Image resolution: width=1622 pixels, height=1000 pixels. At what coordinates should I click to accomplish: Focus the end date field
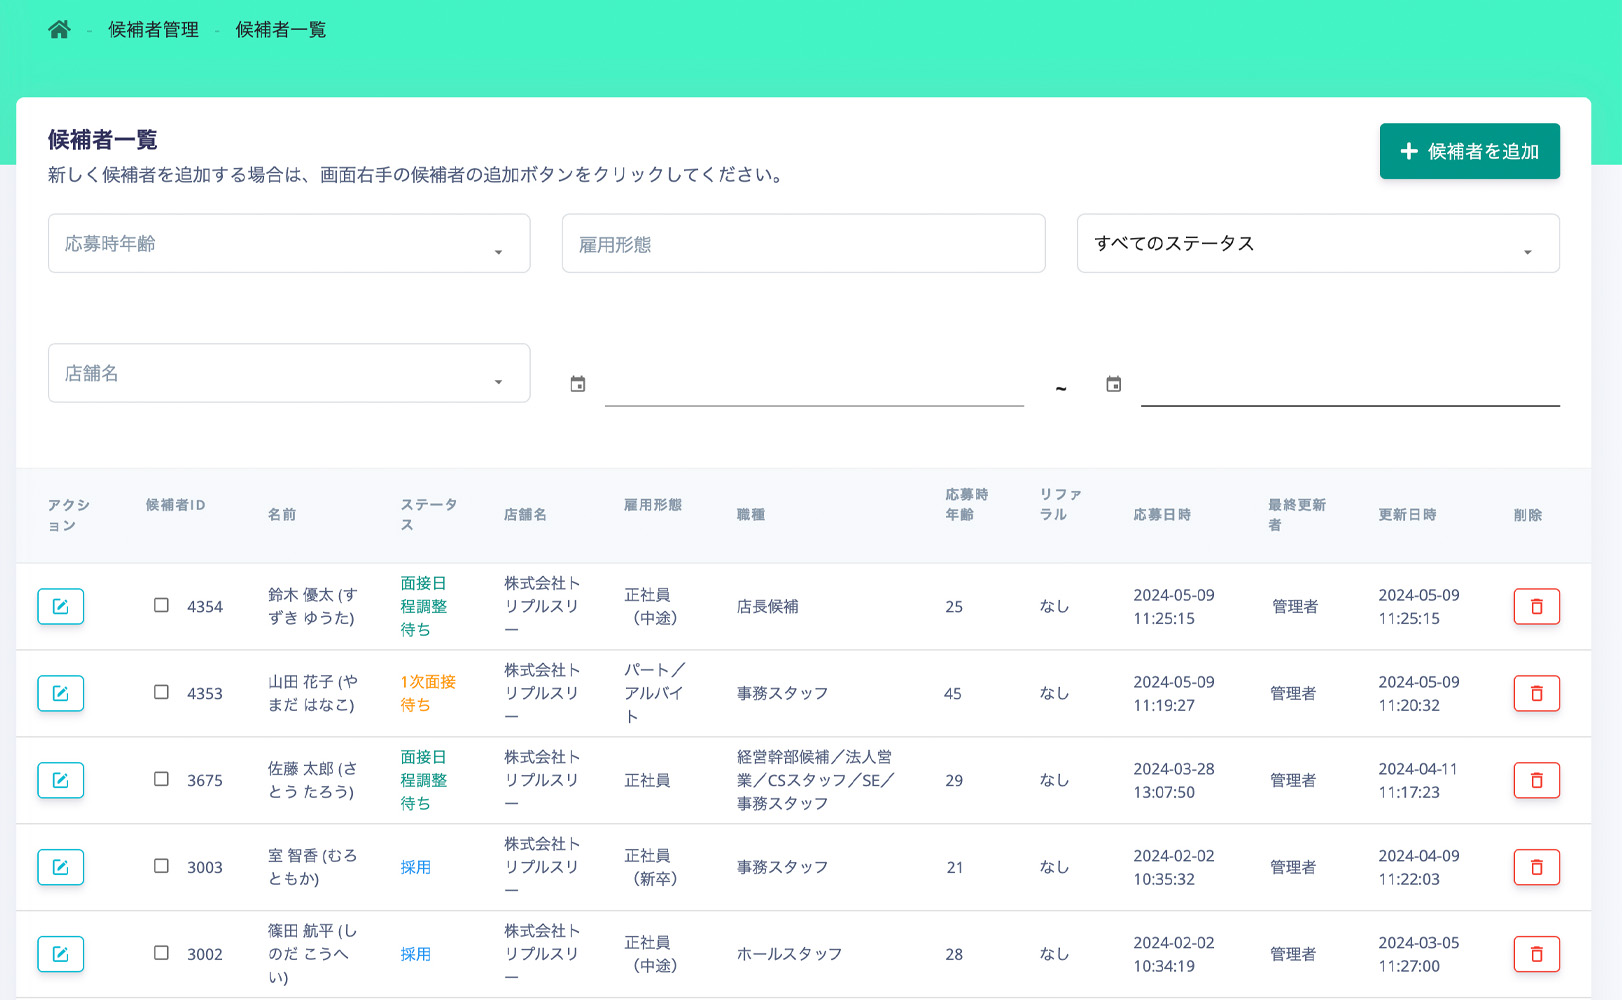[x=1350, y=384]
